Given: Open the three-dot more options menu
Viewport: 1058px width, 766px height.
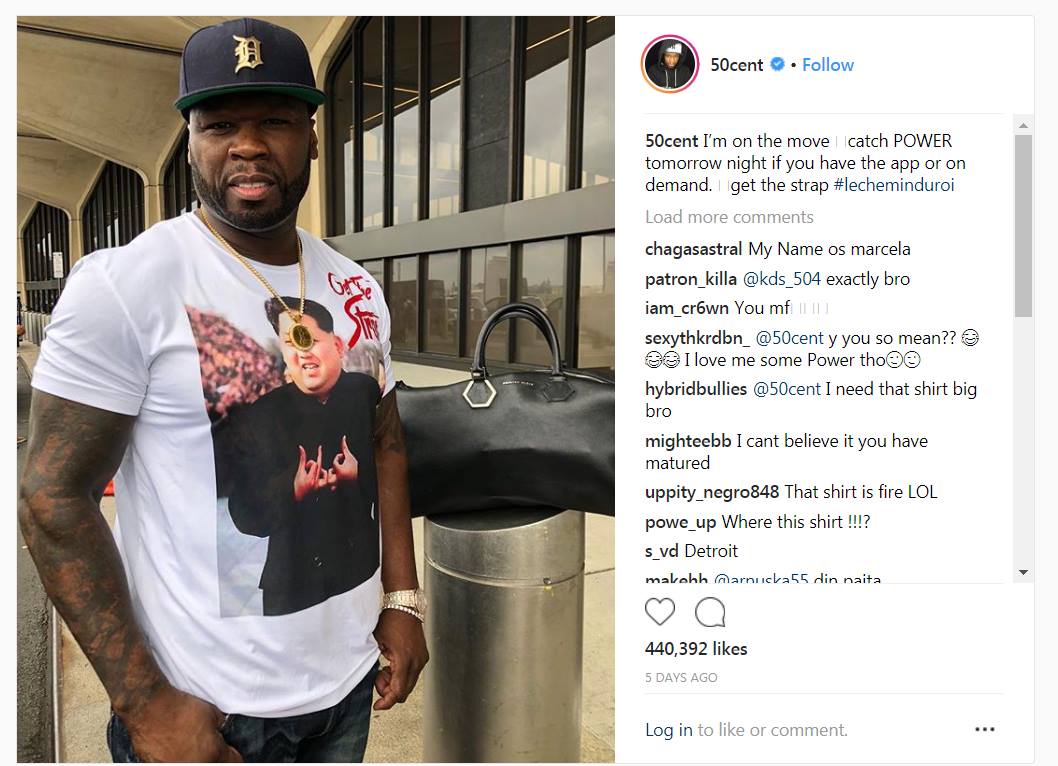Looking at the screenshot, I should coord(984,729).
